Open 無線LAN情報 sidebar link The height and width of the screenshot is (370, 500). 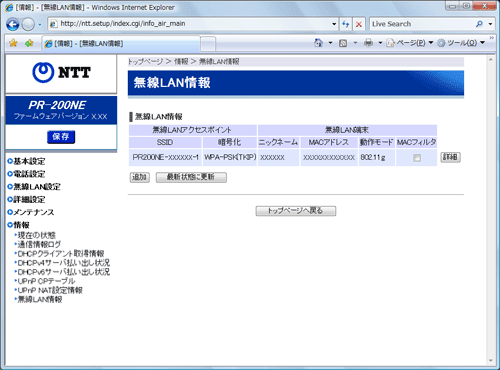[x=39, y=299]
